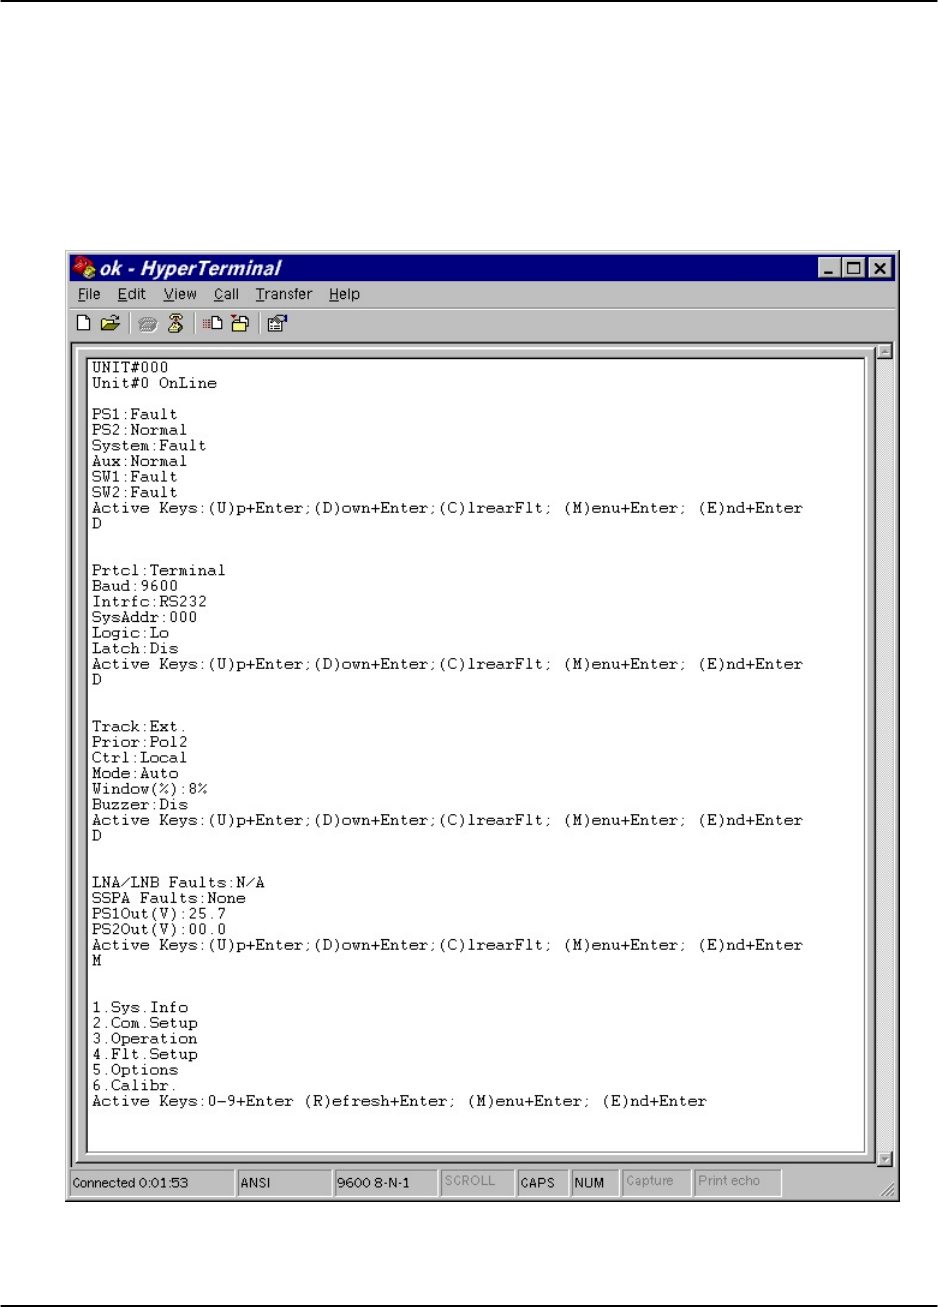Click the '3.Operation' menu line
This screenshot has height=1307, width=938.
tap(145, 1038)
